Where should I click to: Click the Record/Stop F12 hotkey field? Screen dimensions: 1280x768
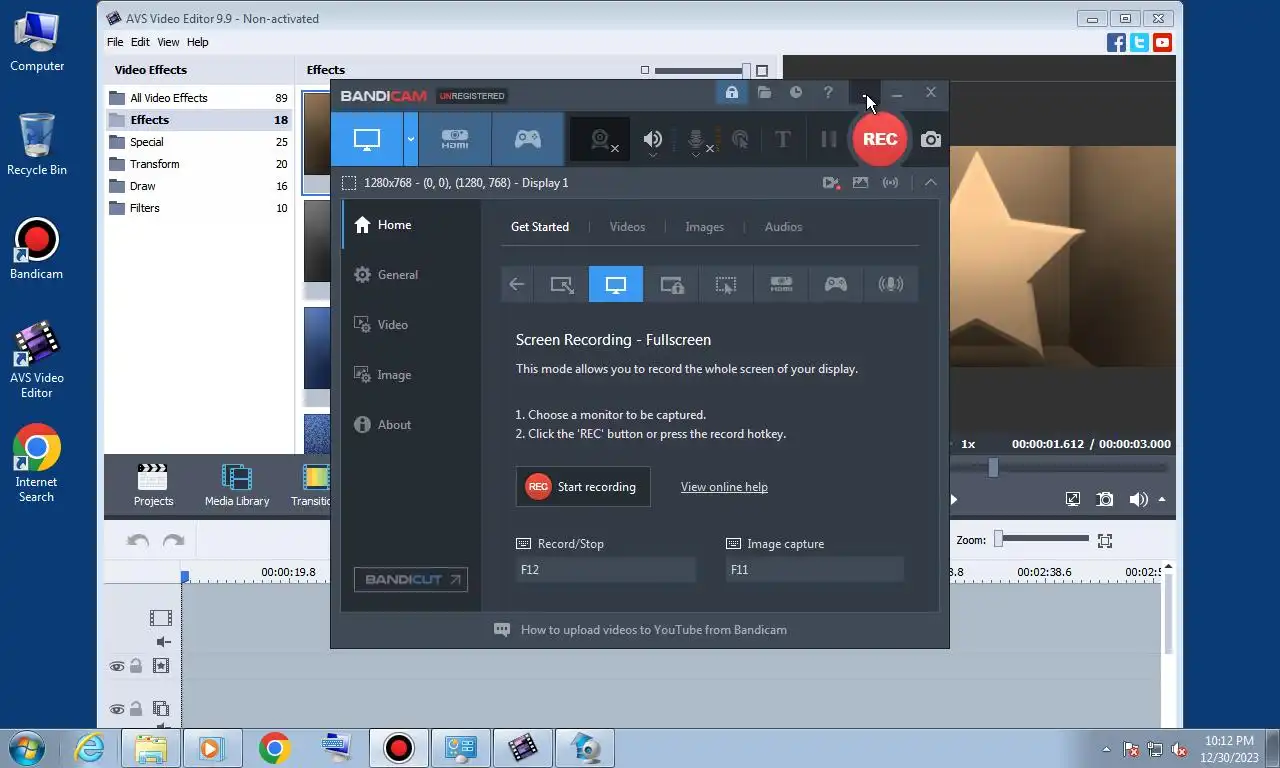(x=605, y=570)
